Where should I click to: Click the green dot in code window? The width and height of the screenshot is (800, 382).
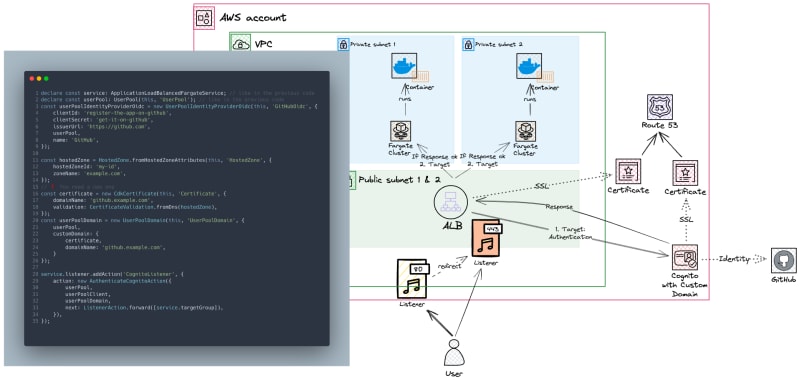46,79
